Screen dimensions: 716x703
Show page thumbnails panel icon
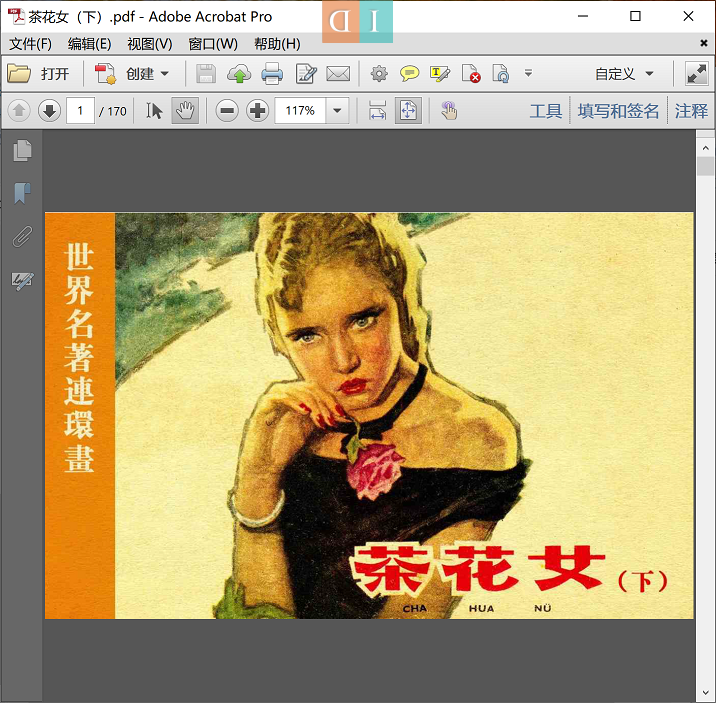click(22, 151)
